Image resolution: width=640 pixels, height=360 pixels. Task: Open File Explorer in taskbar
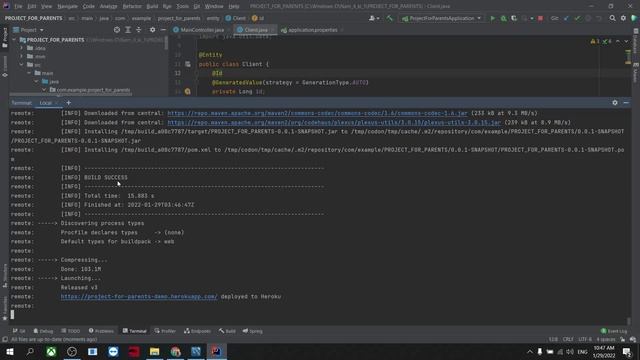(x=154, y=351)
